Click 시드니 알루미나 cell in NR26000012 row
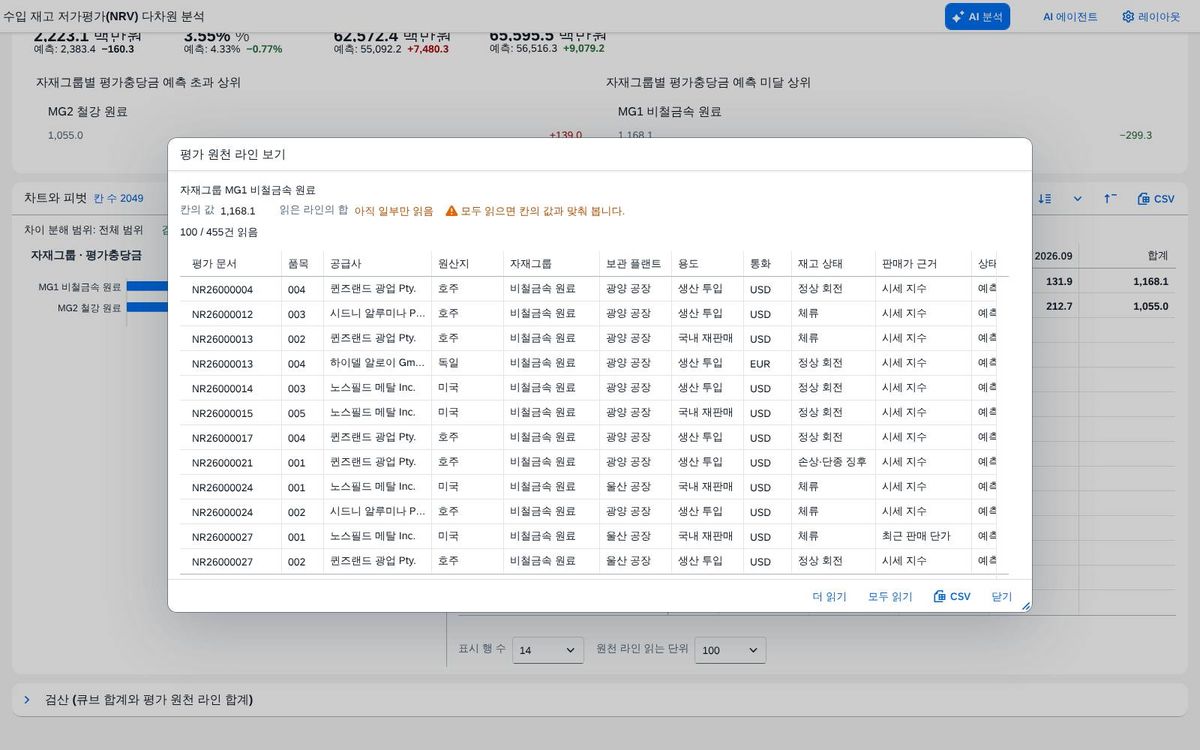The image size is (1200, 750). pos(377,314)
